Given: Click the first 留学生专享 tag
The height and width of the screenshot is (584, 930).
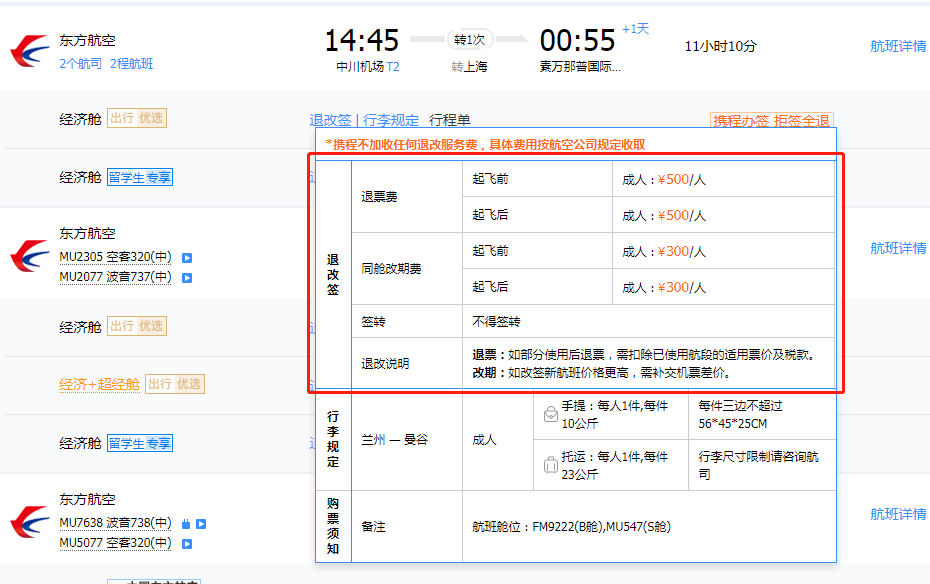Looking at the screenshot, I should (x=140, y=177).
